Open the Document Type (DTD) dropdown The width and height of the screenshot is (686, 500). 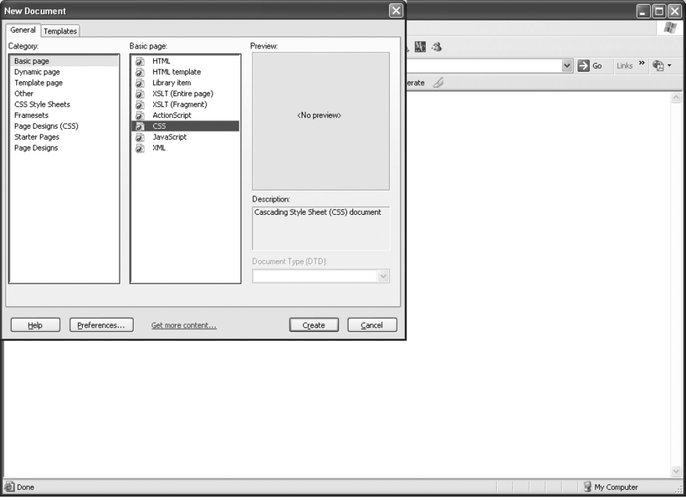[383, 276]
